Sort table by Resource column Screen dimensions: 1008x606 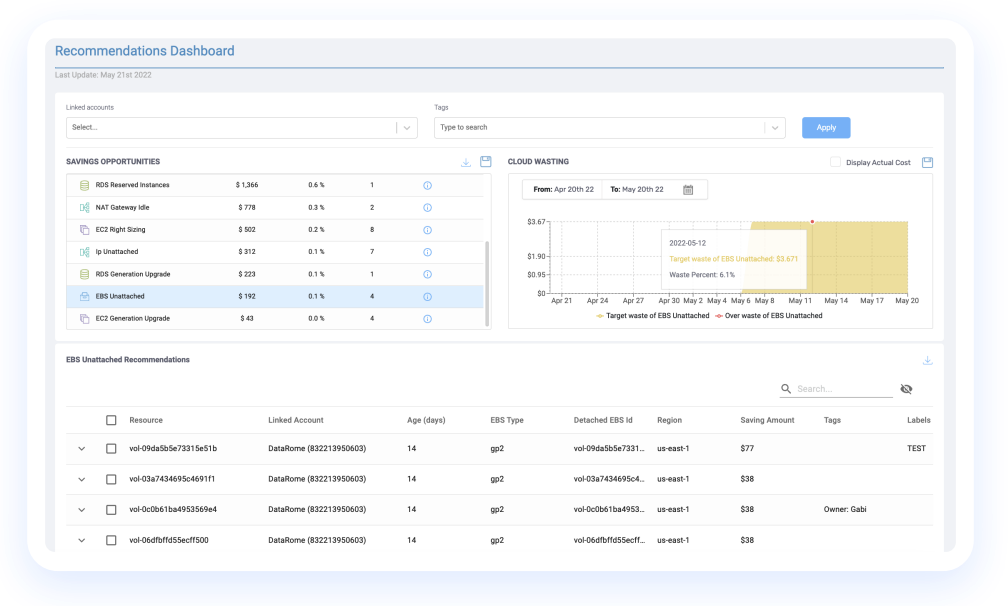146,420
